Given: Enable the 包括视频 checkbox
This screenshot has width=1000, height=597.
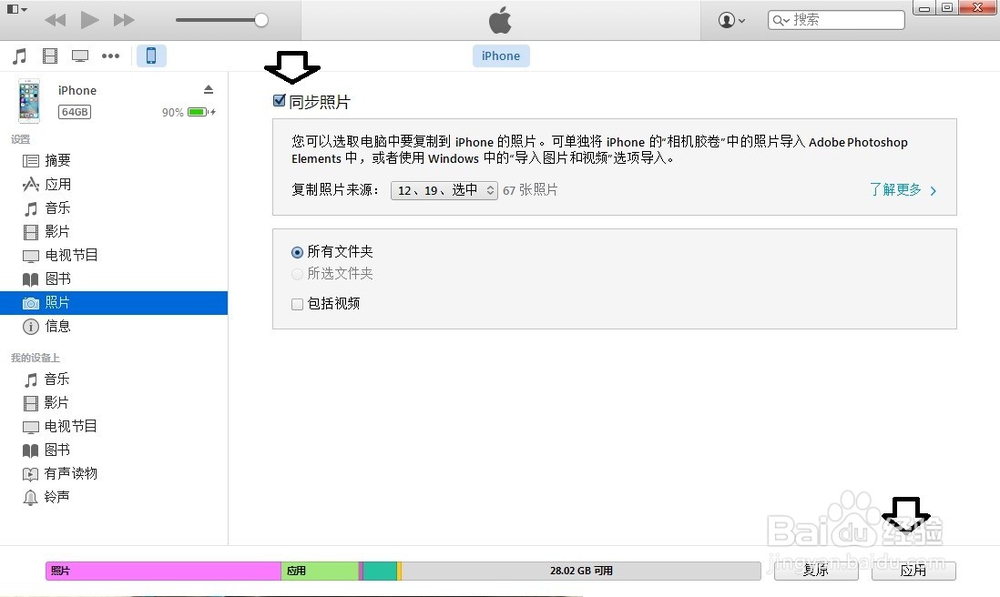Looking at the screenshot, I should click(297, 303).
